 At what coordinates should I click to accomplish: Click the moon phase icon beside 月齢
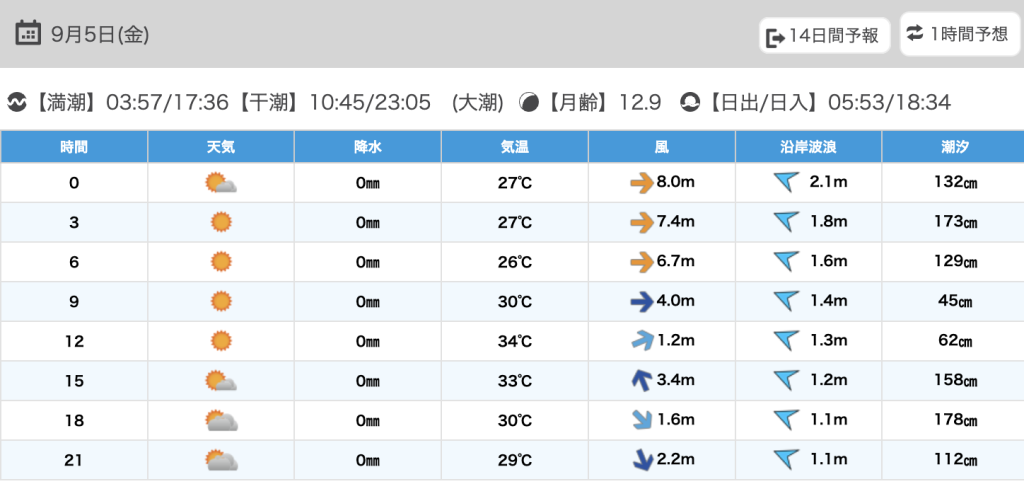(529, 103)
